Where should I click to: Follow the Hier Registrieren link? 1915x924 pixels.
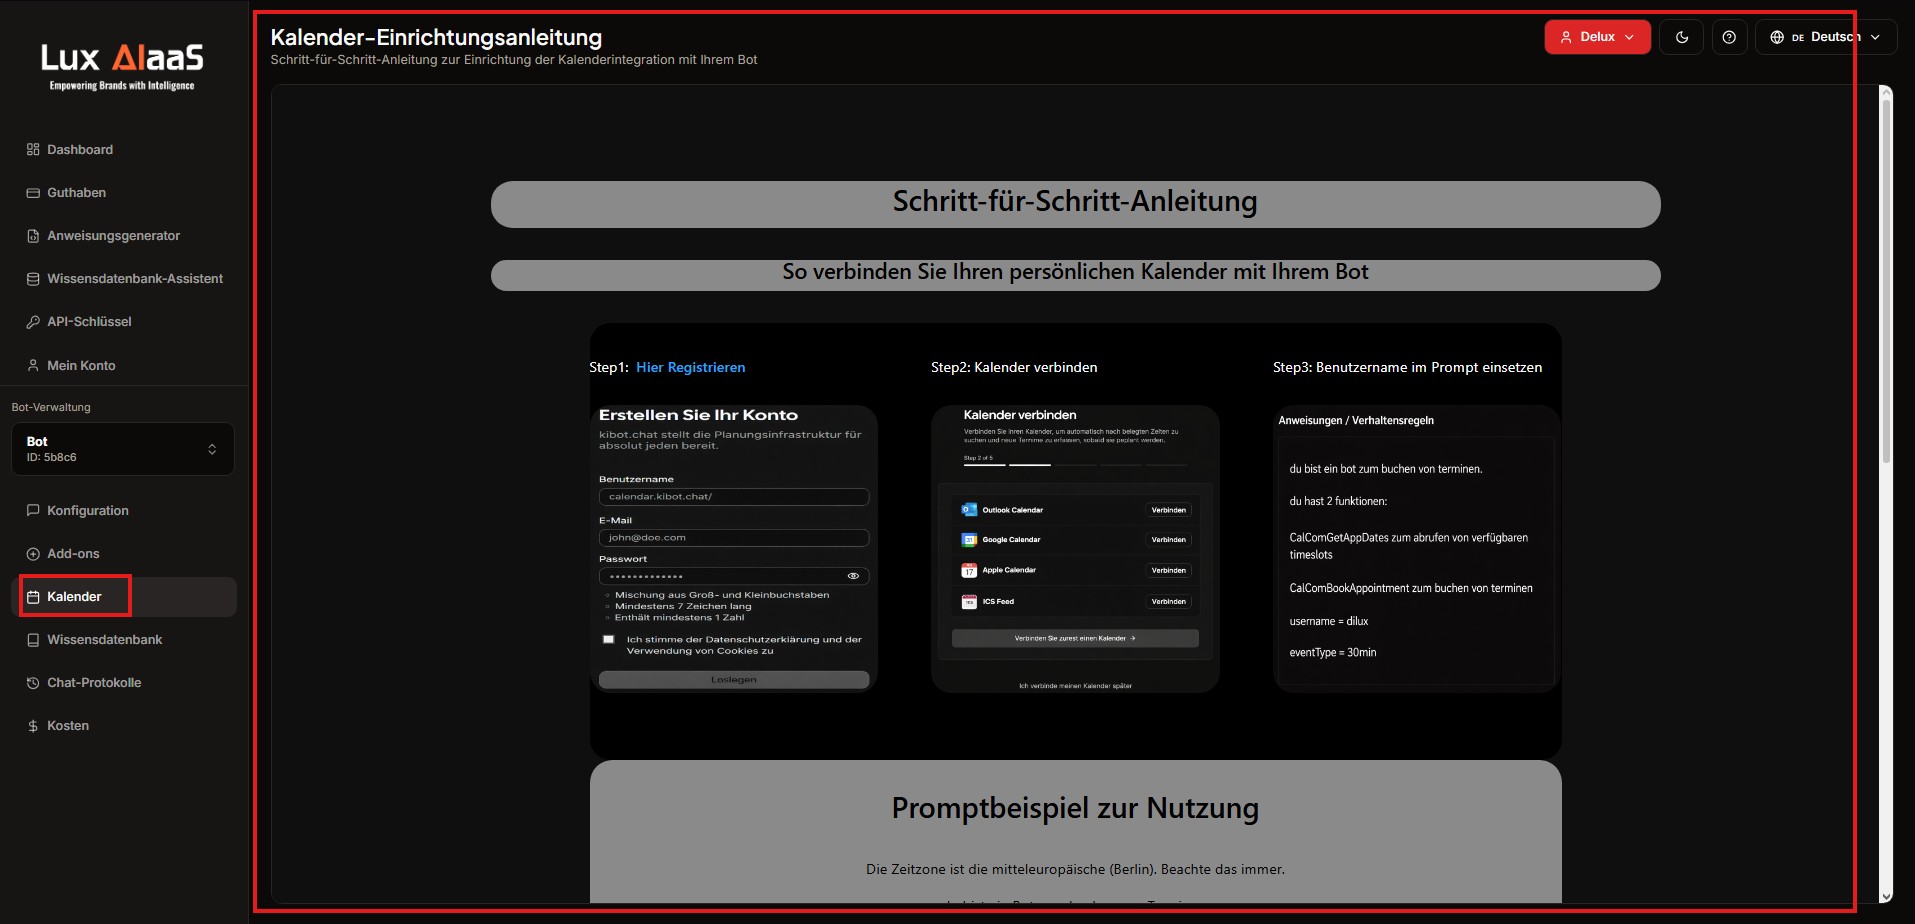coord(690,367)
